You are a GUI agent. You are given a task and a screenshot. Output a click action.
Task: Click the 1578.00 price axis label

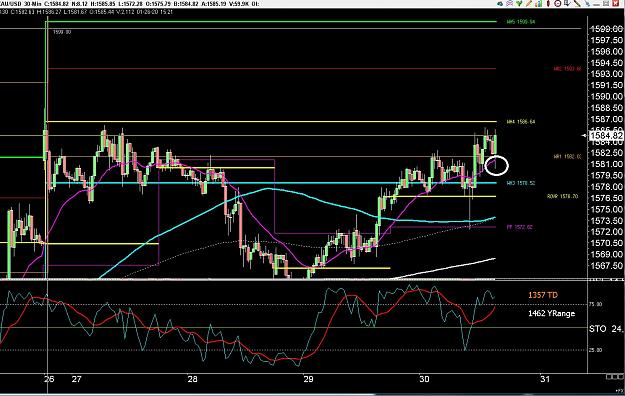coord(606,187)
